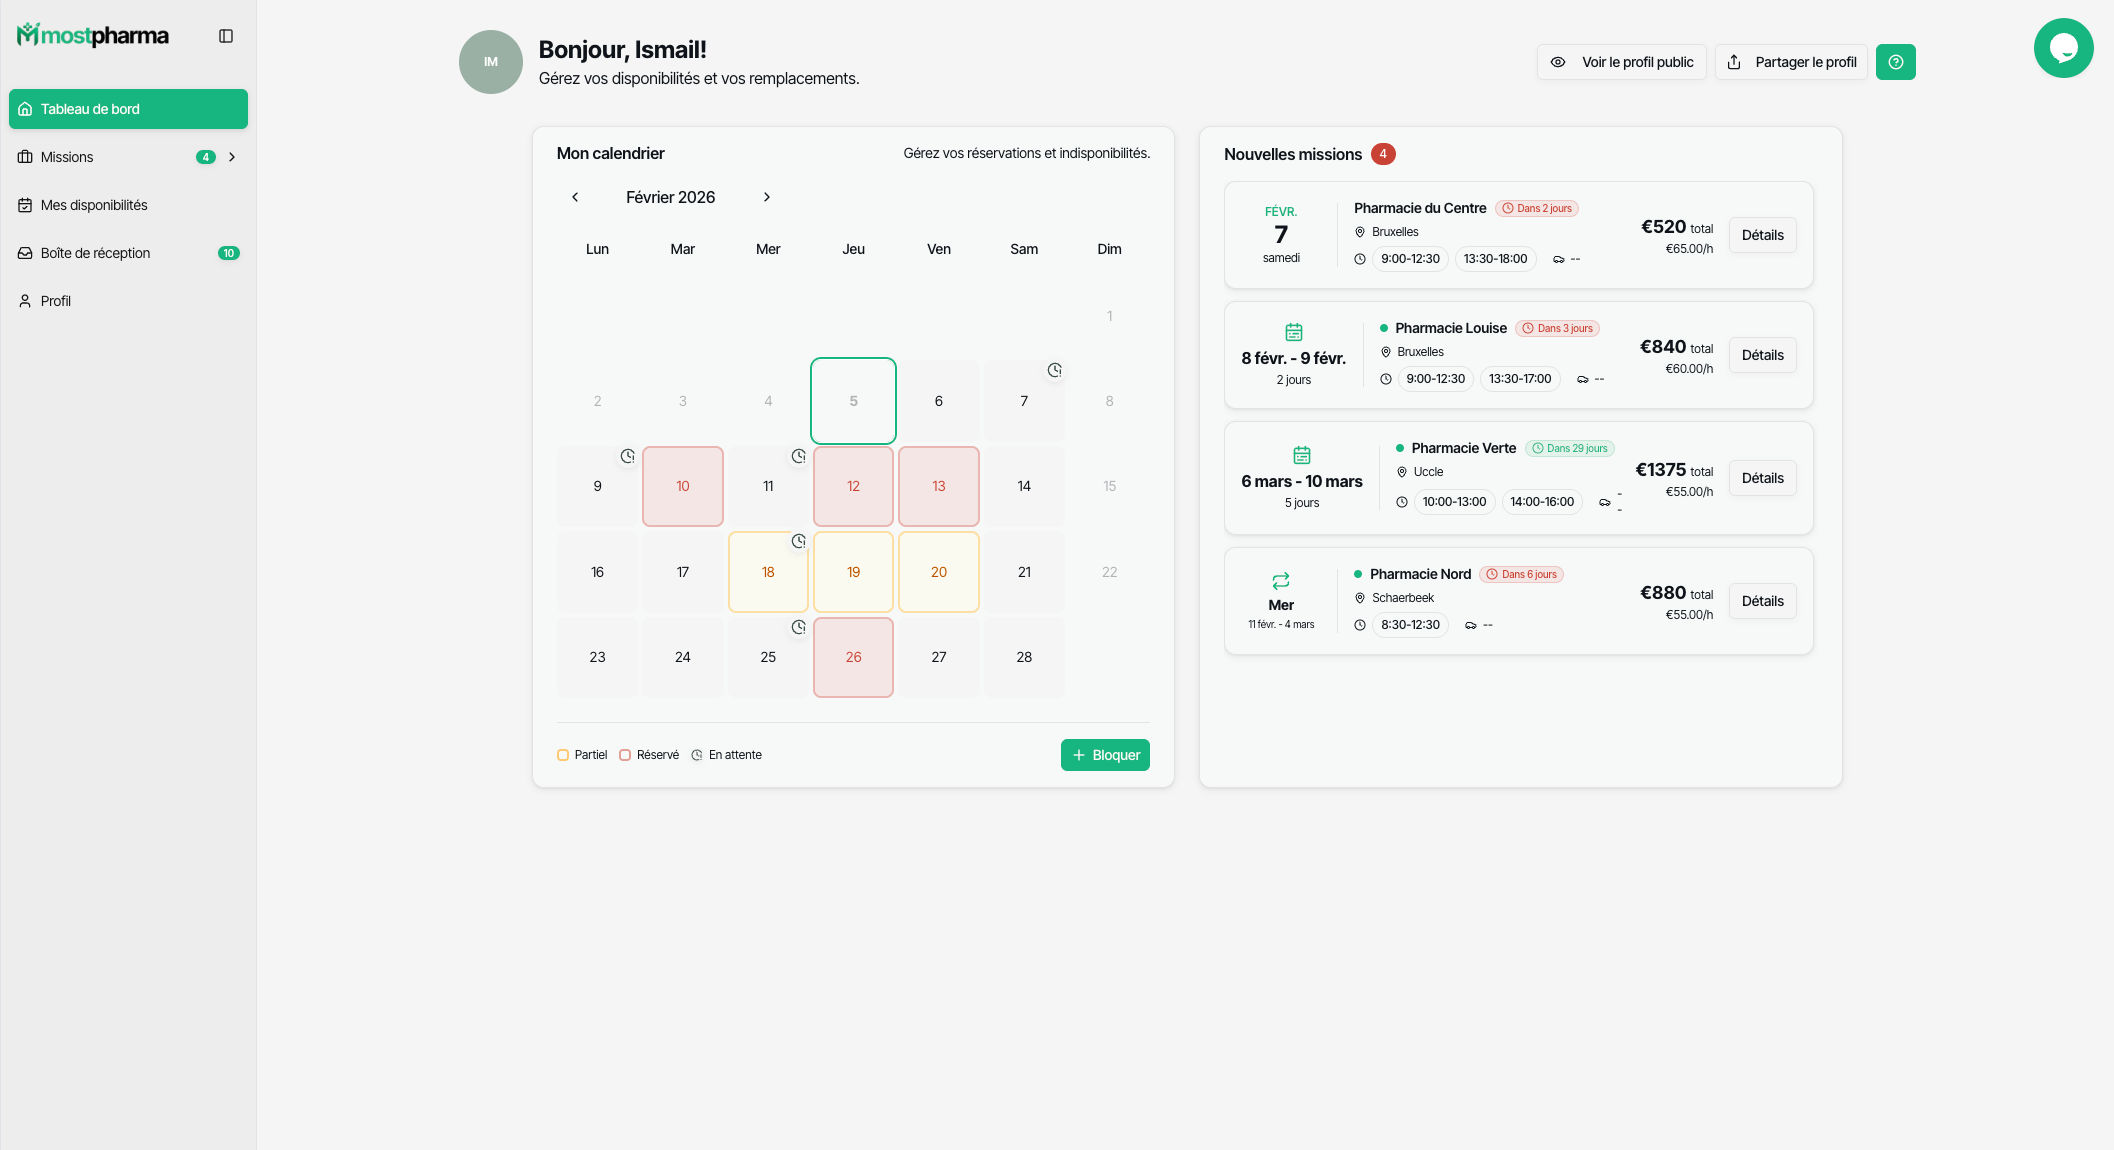Screen dimensions: 2114x1150
Task: Click the IM profile avatar
Action: click(x=490, y=62)
